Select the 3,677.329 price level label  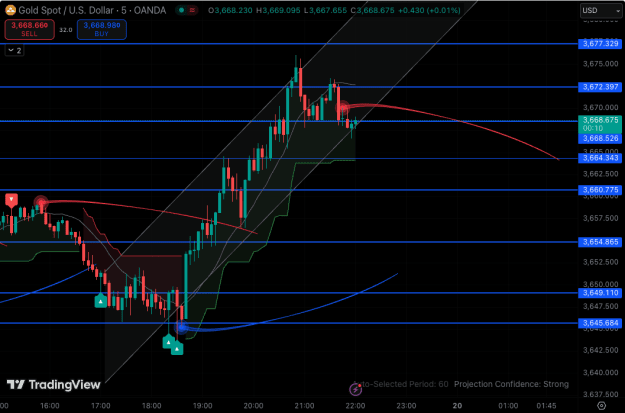(x=600, y=44)
